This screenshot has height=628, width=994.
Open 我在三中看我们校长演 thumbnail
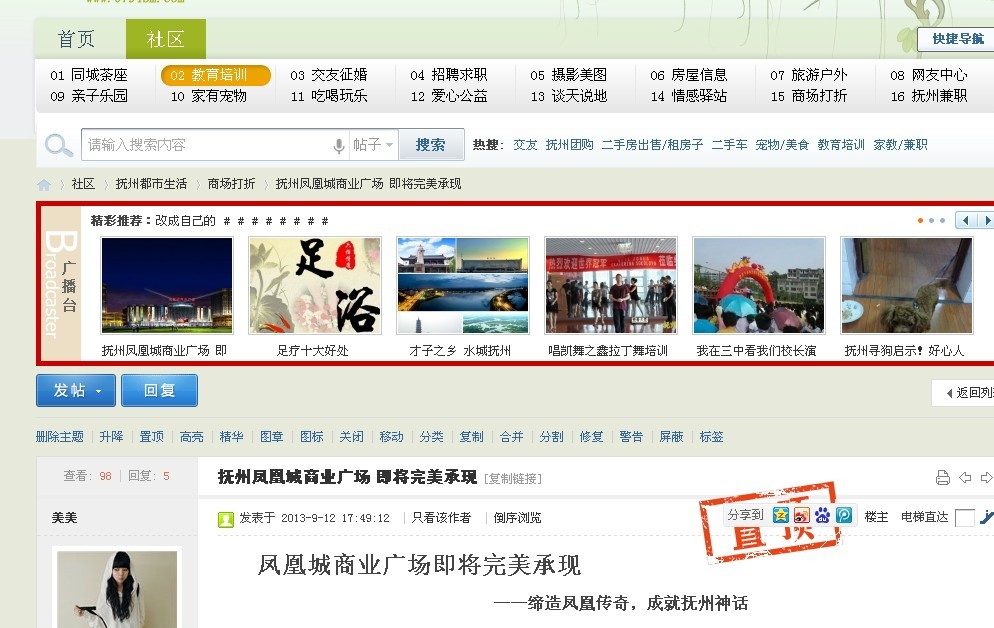tap(759, 285)
